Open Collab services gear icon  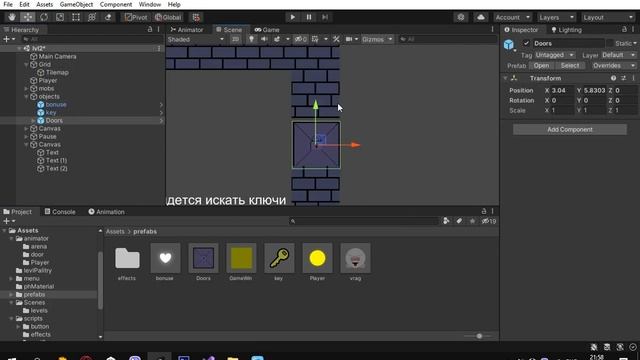[x=461, y=17]
